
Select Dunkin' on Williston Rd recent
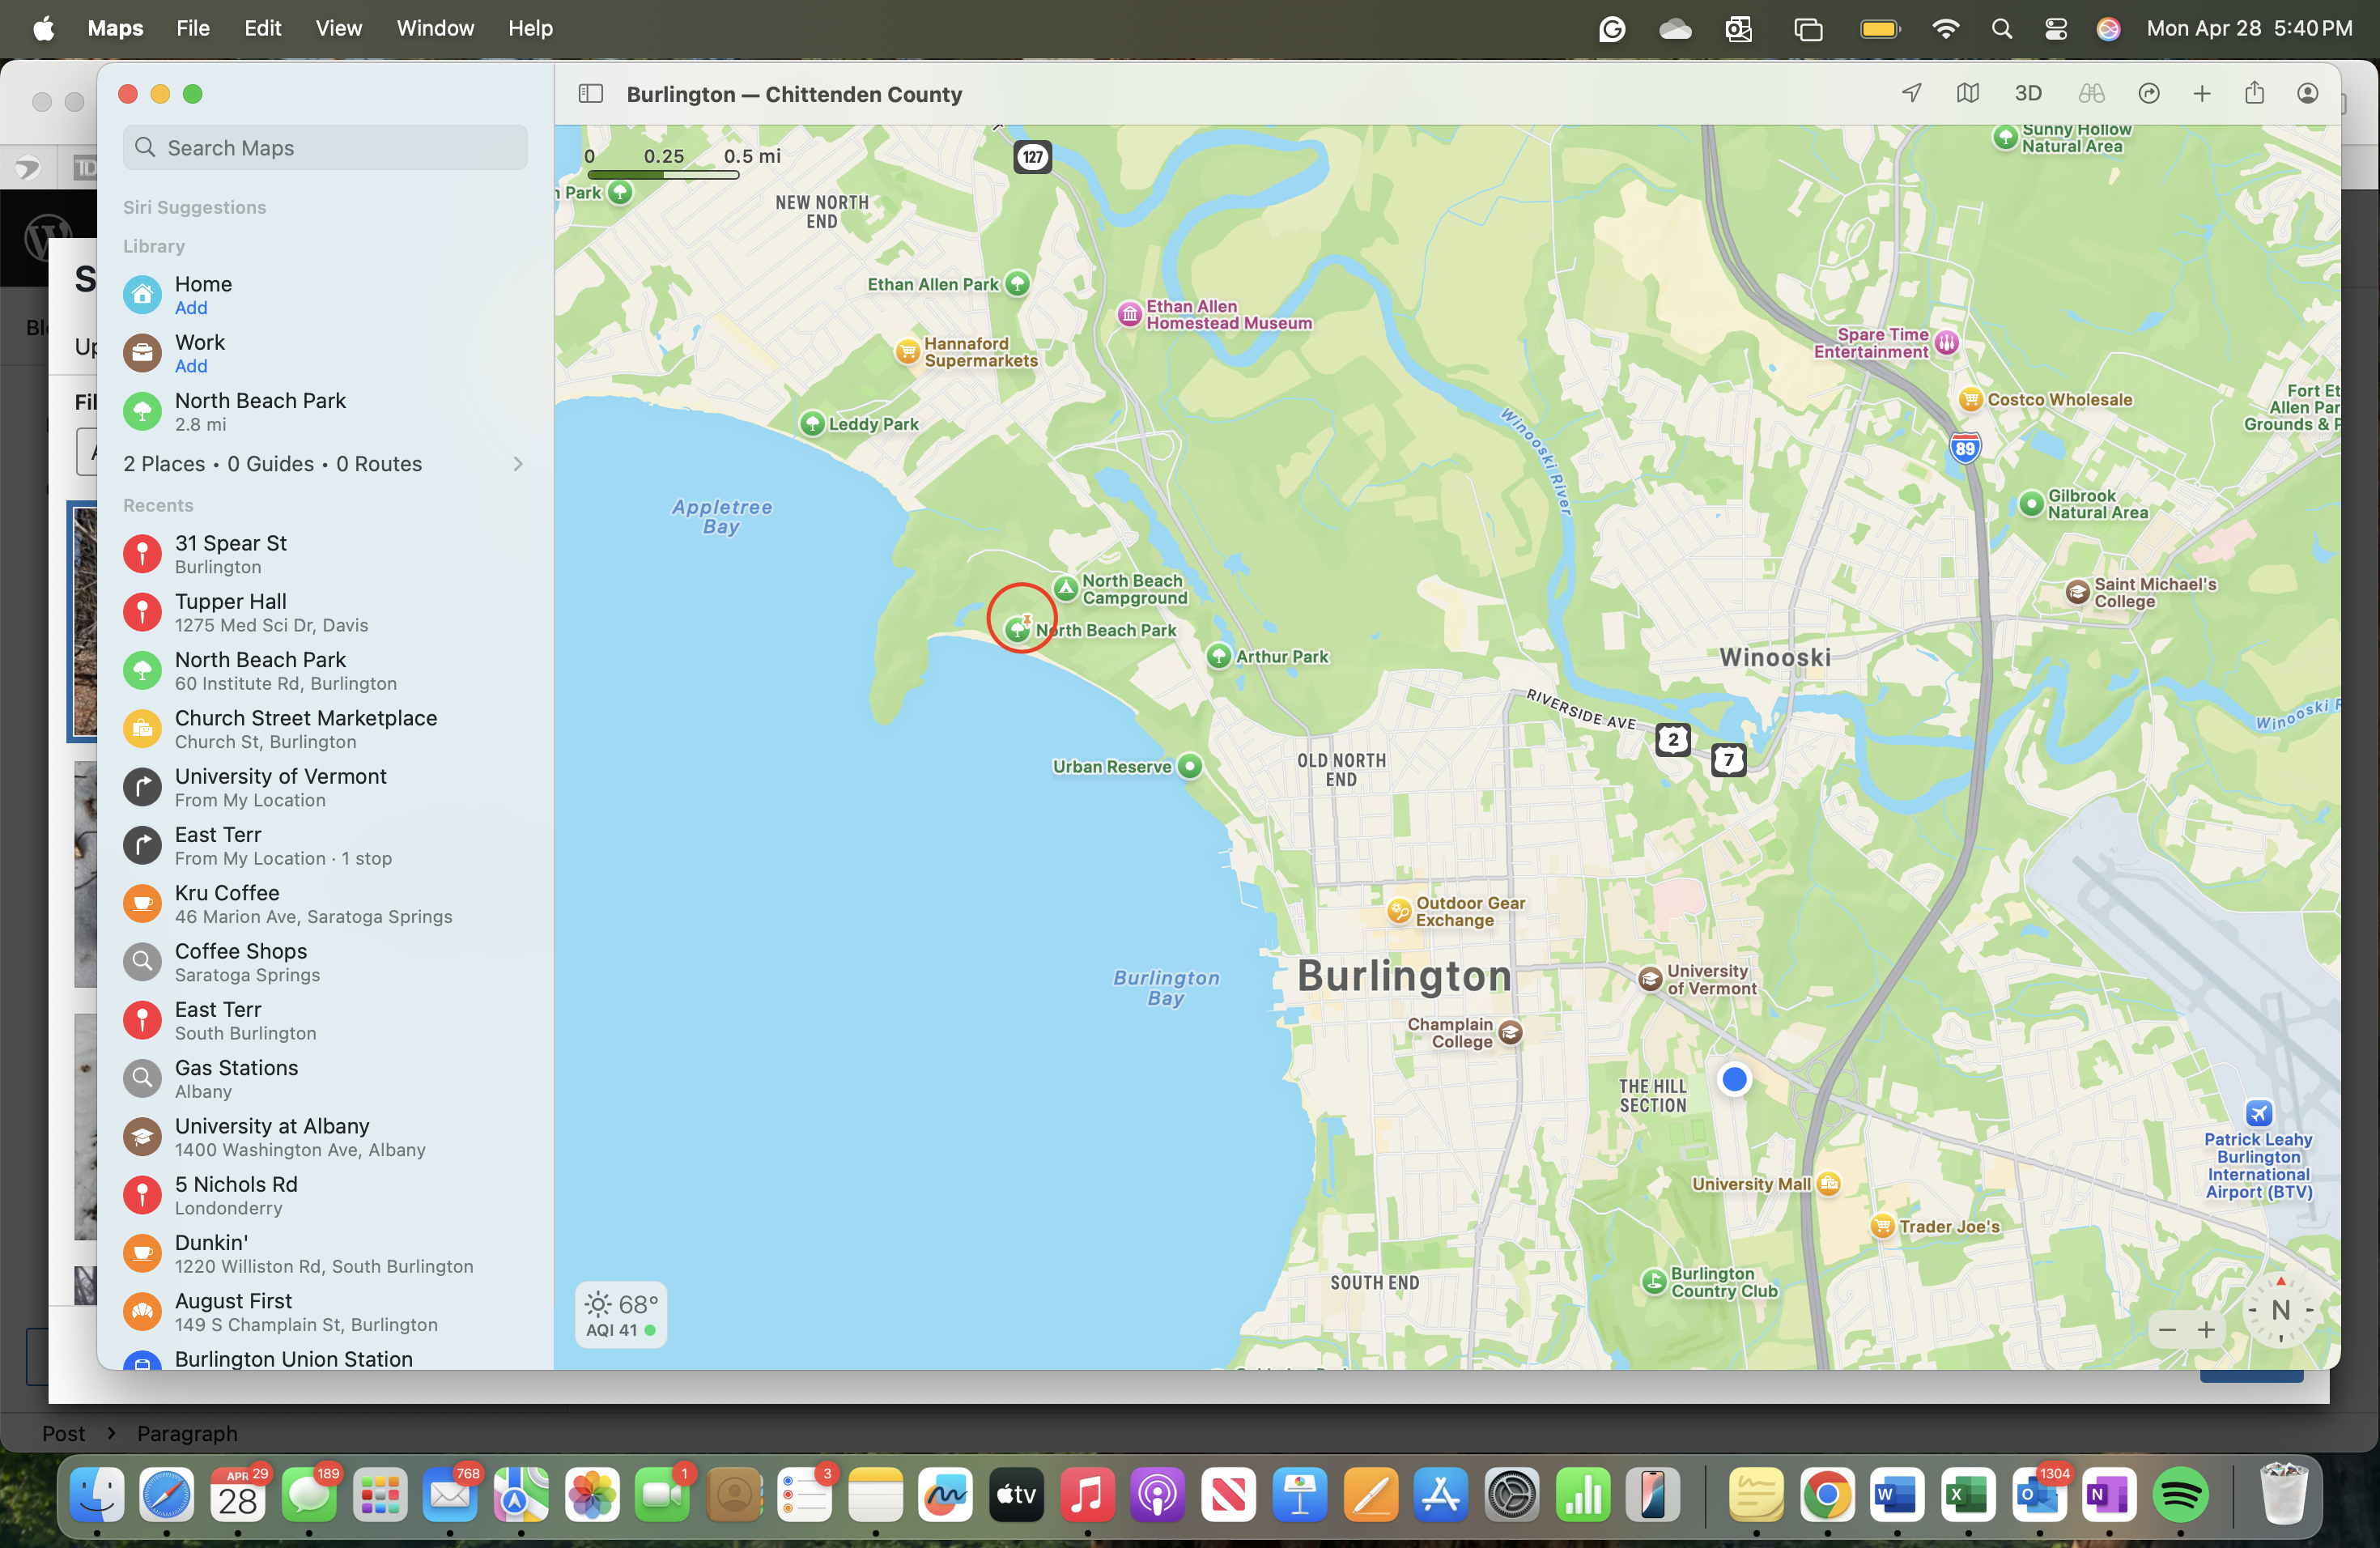pyautogui.click(x=325, y=1254)
